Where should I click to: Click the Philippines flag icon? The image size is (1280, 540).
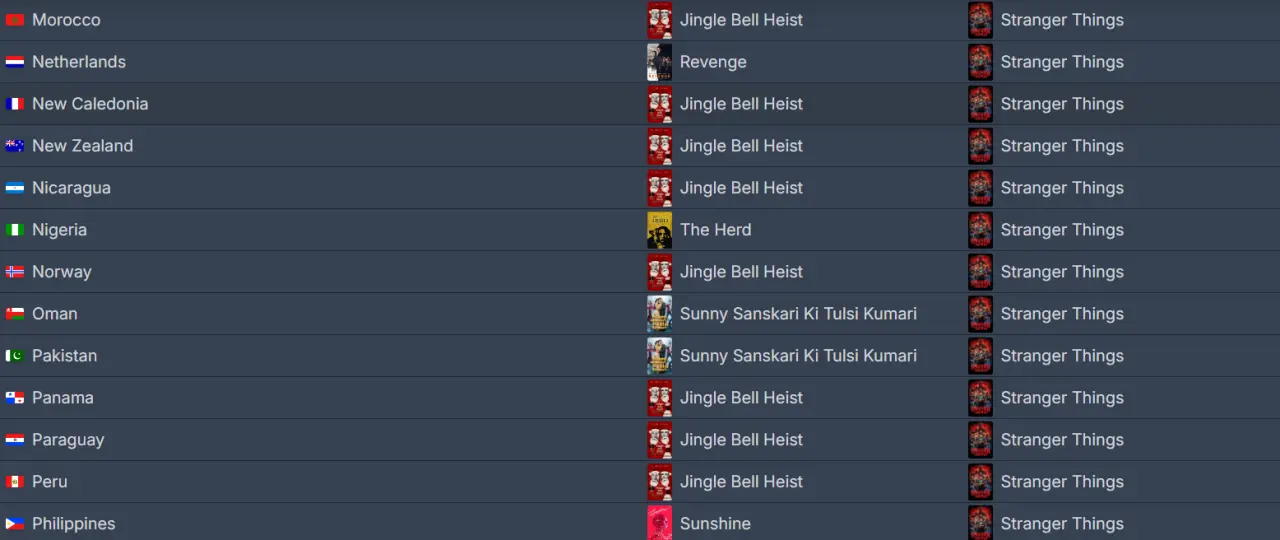point(15,524)
